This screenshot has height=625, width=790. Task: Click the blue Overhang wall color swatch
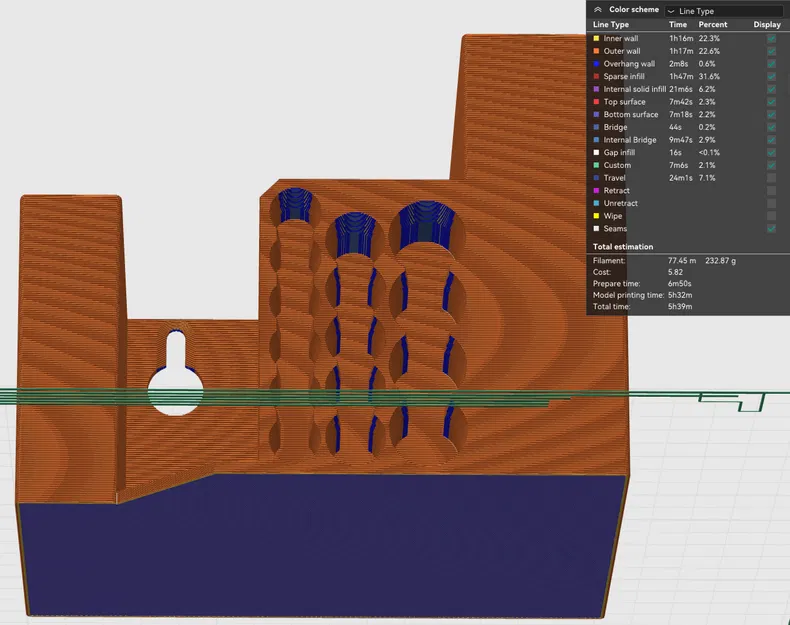[x=597, y=63]
